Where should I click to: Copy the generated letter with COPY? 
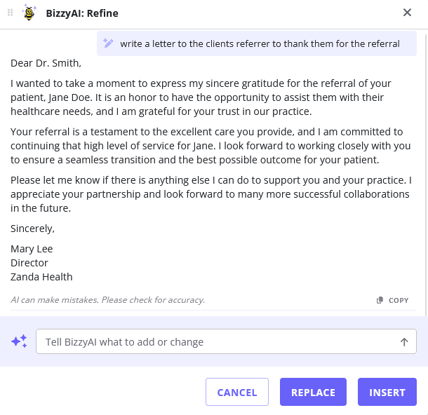point(392,300)
